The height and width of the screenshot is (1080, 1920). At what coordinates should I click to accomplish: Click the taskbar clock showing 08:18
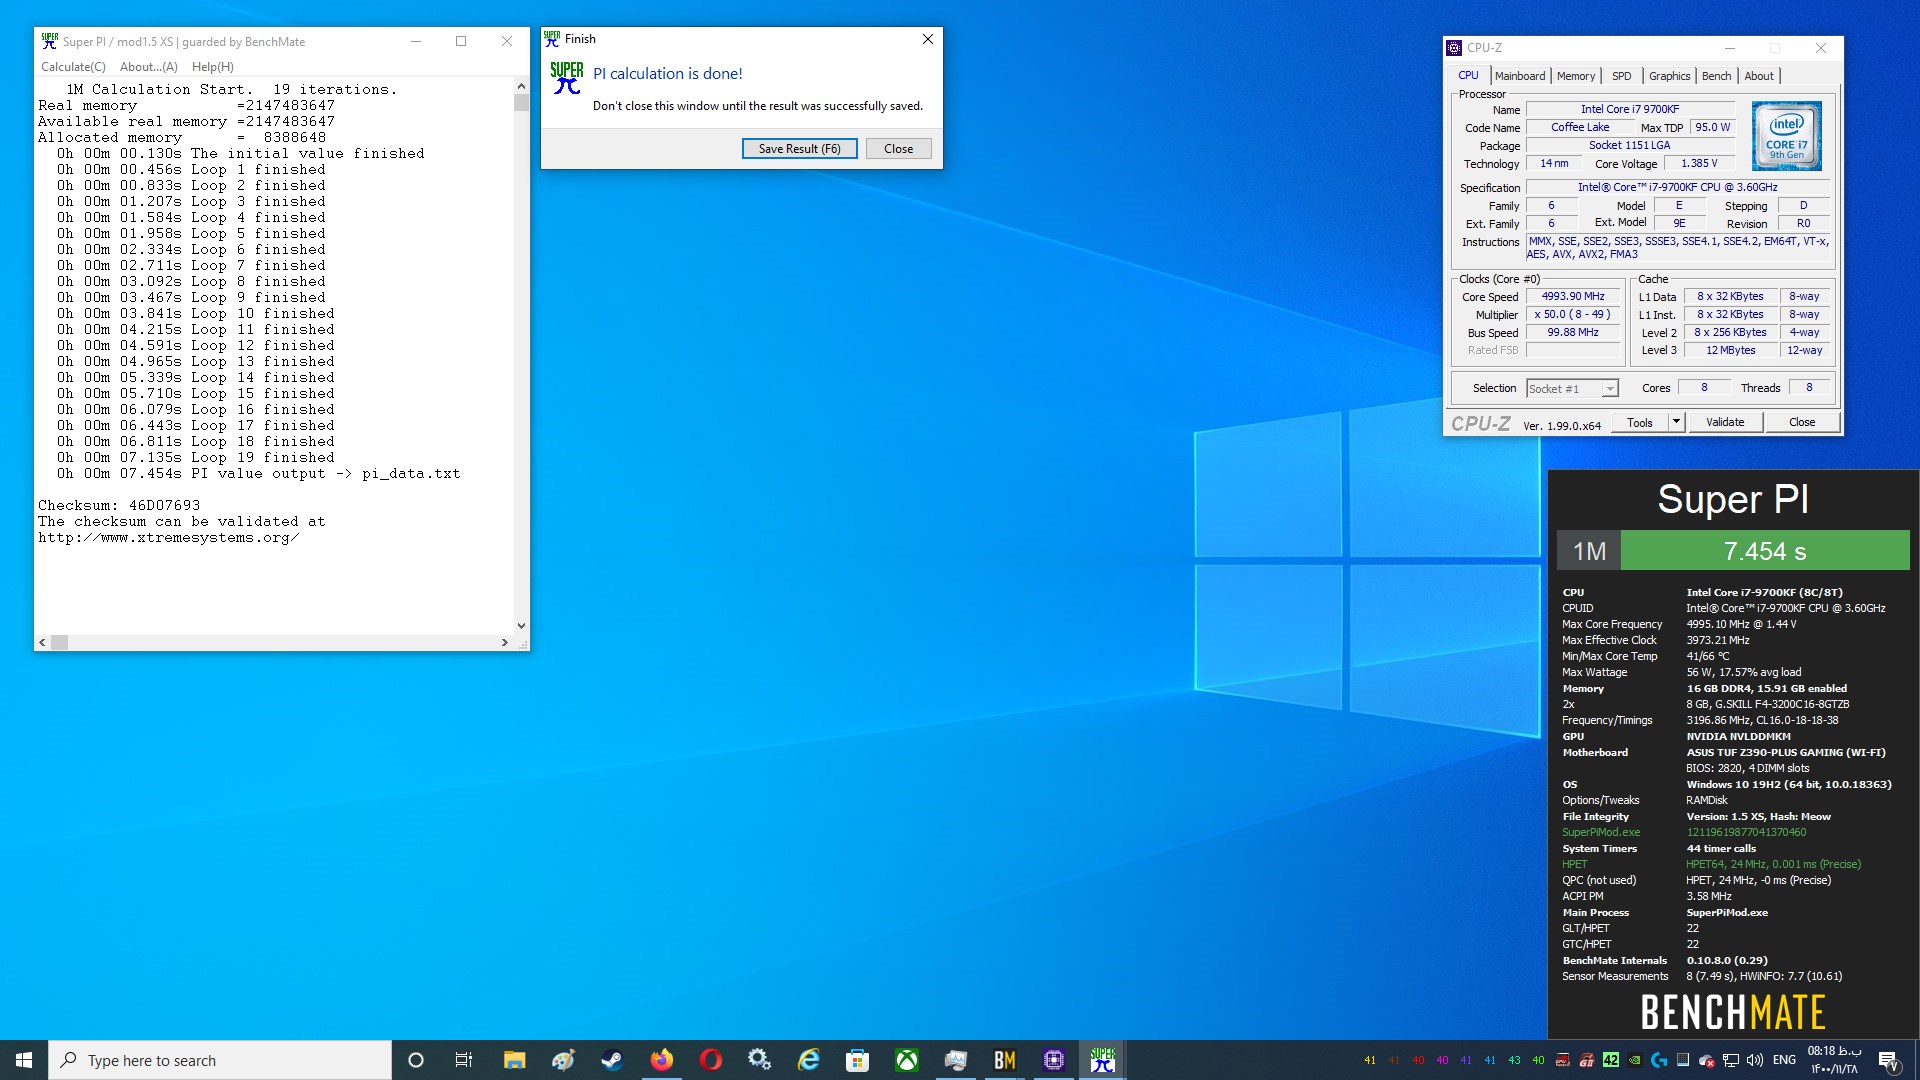pyautogui.click(x=1834, y=1060)
